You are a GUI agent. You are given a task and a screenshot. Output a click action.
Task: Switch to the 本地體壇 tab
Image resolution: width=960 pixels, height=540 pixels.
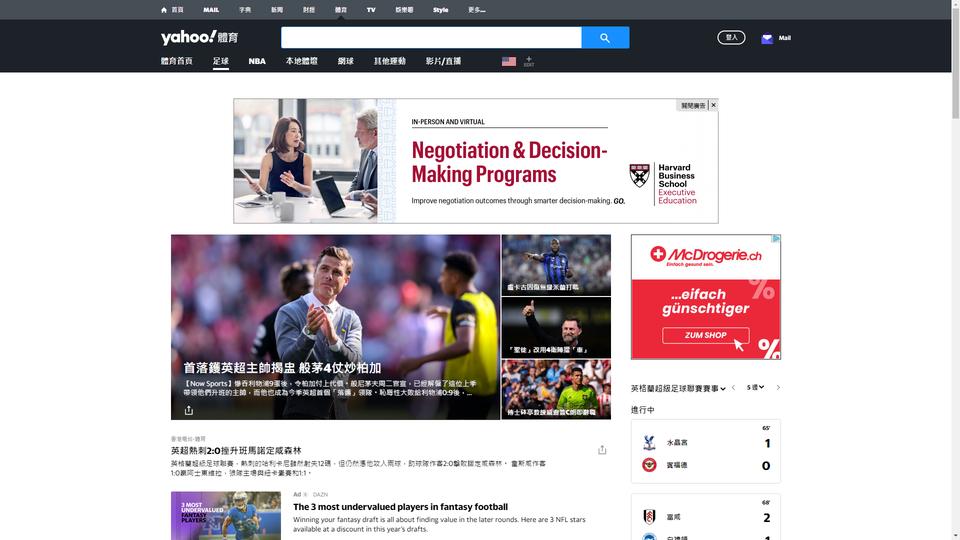301,61
